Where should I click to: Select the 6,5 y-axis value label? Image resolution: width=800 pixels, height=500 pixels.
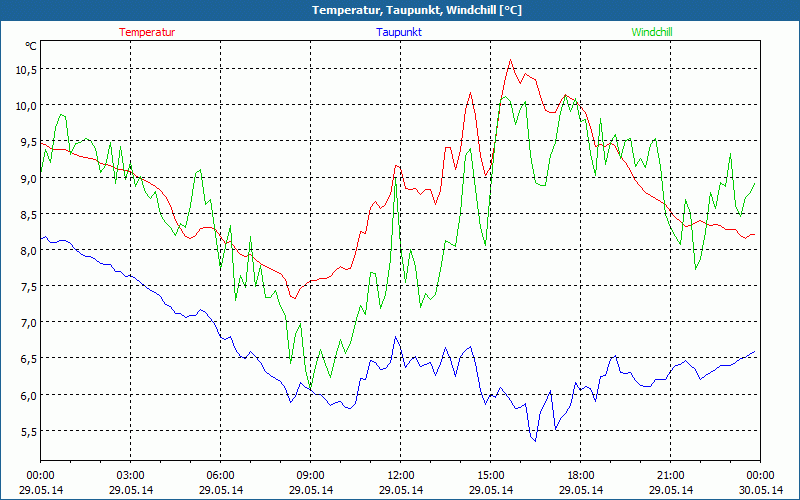coord(26,359)
